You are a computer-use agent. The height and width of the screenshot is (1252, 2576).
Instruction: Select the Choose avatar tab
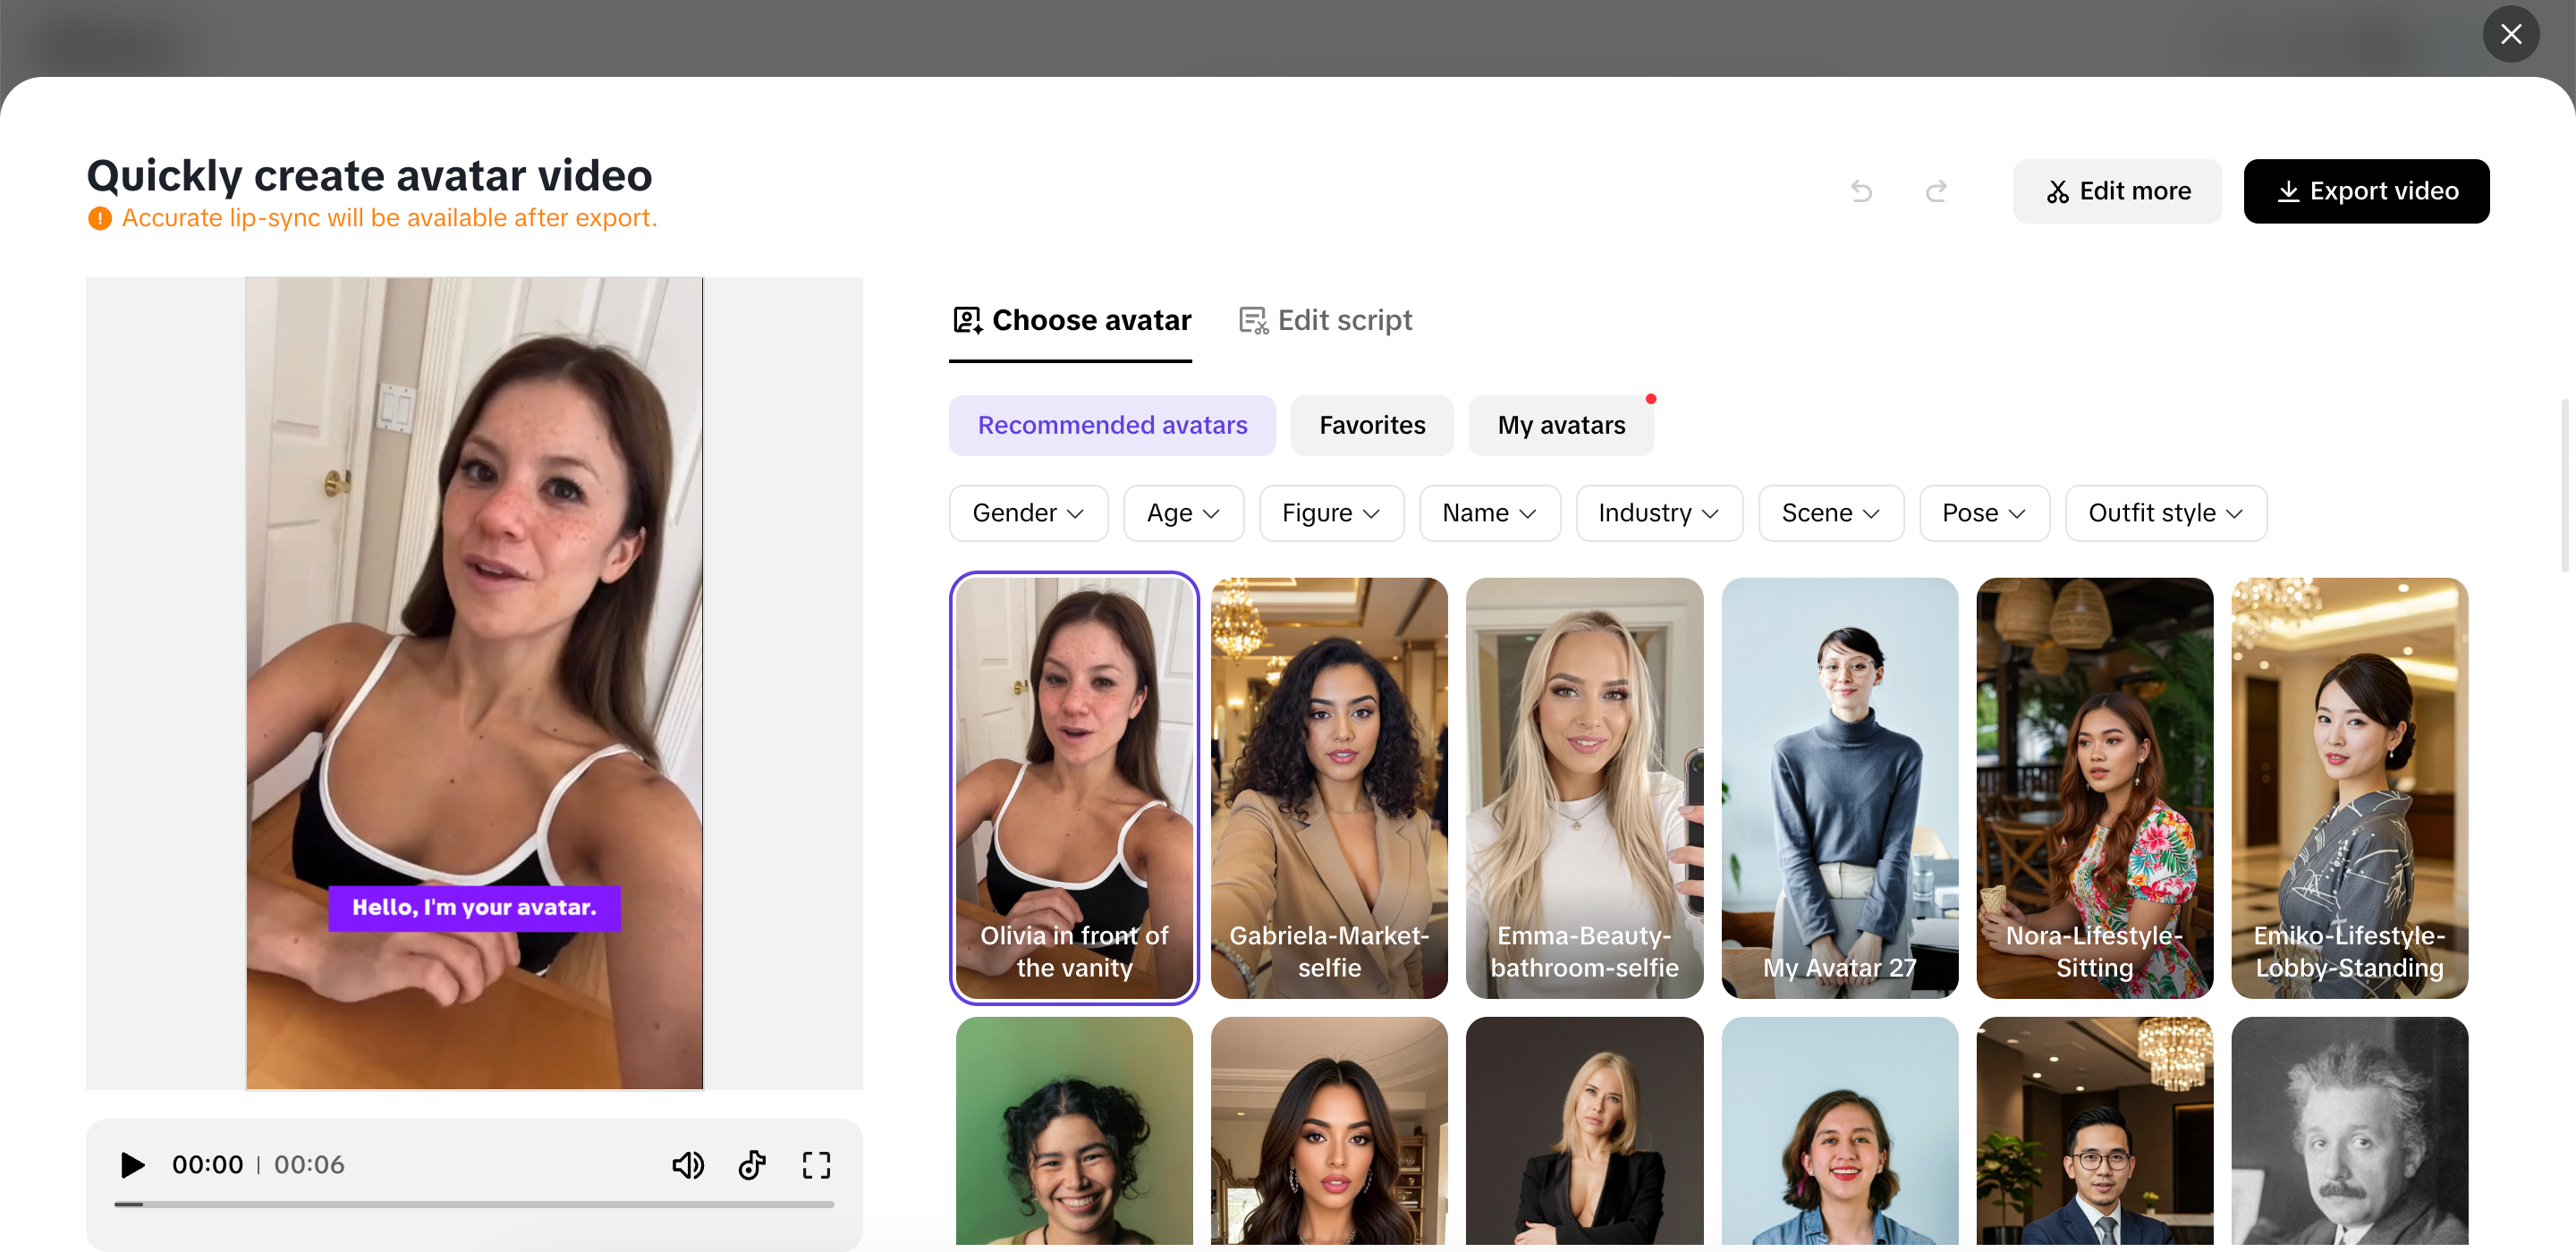pos(1071,320)
